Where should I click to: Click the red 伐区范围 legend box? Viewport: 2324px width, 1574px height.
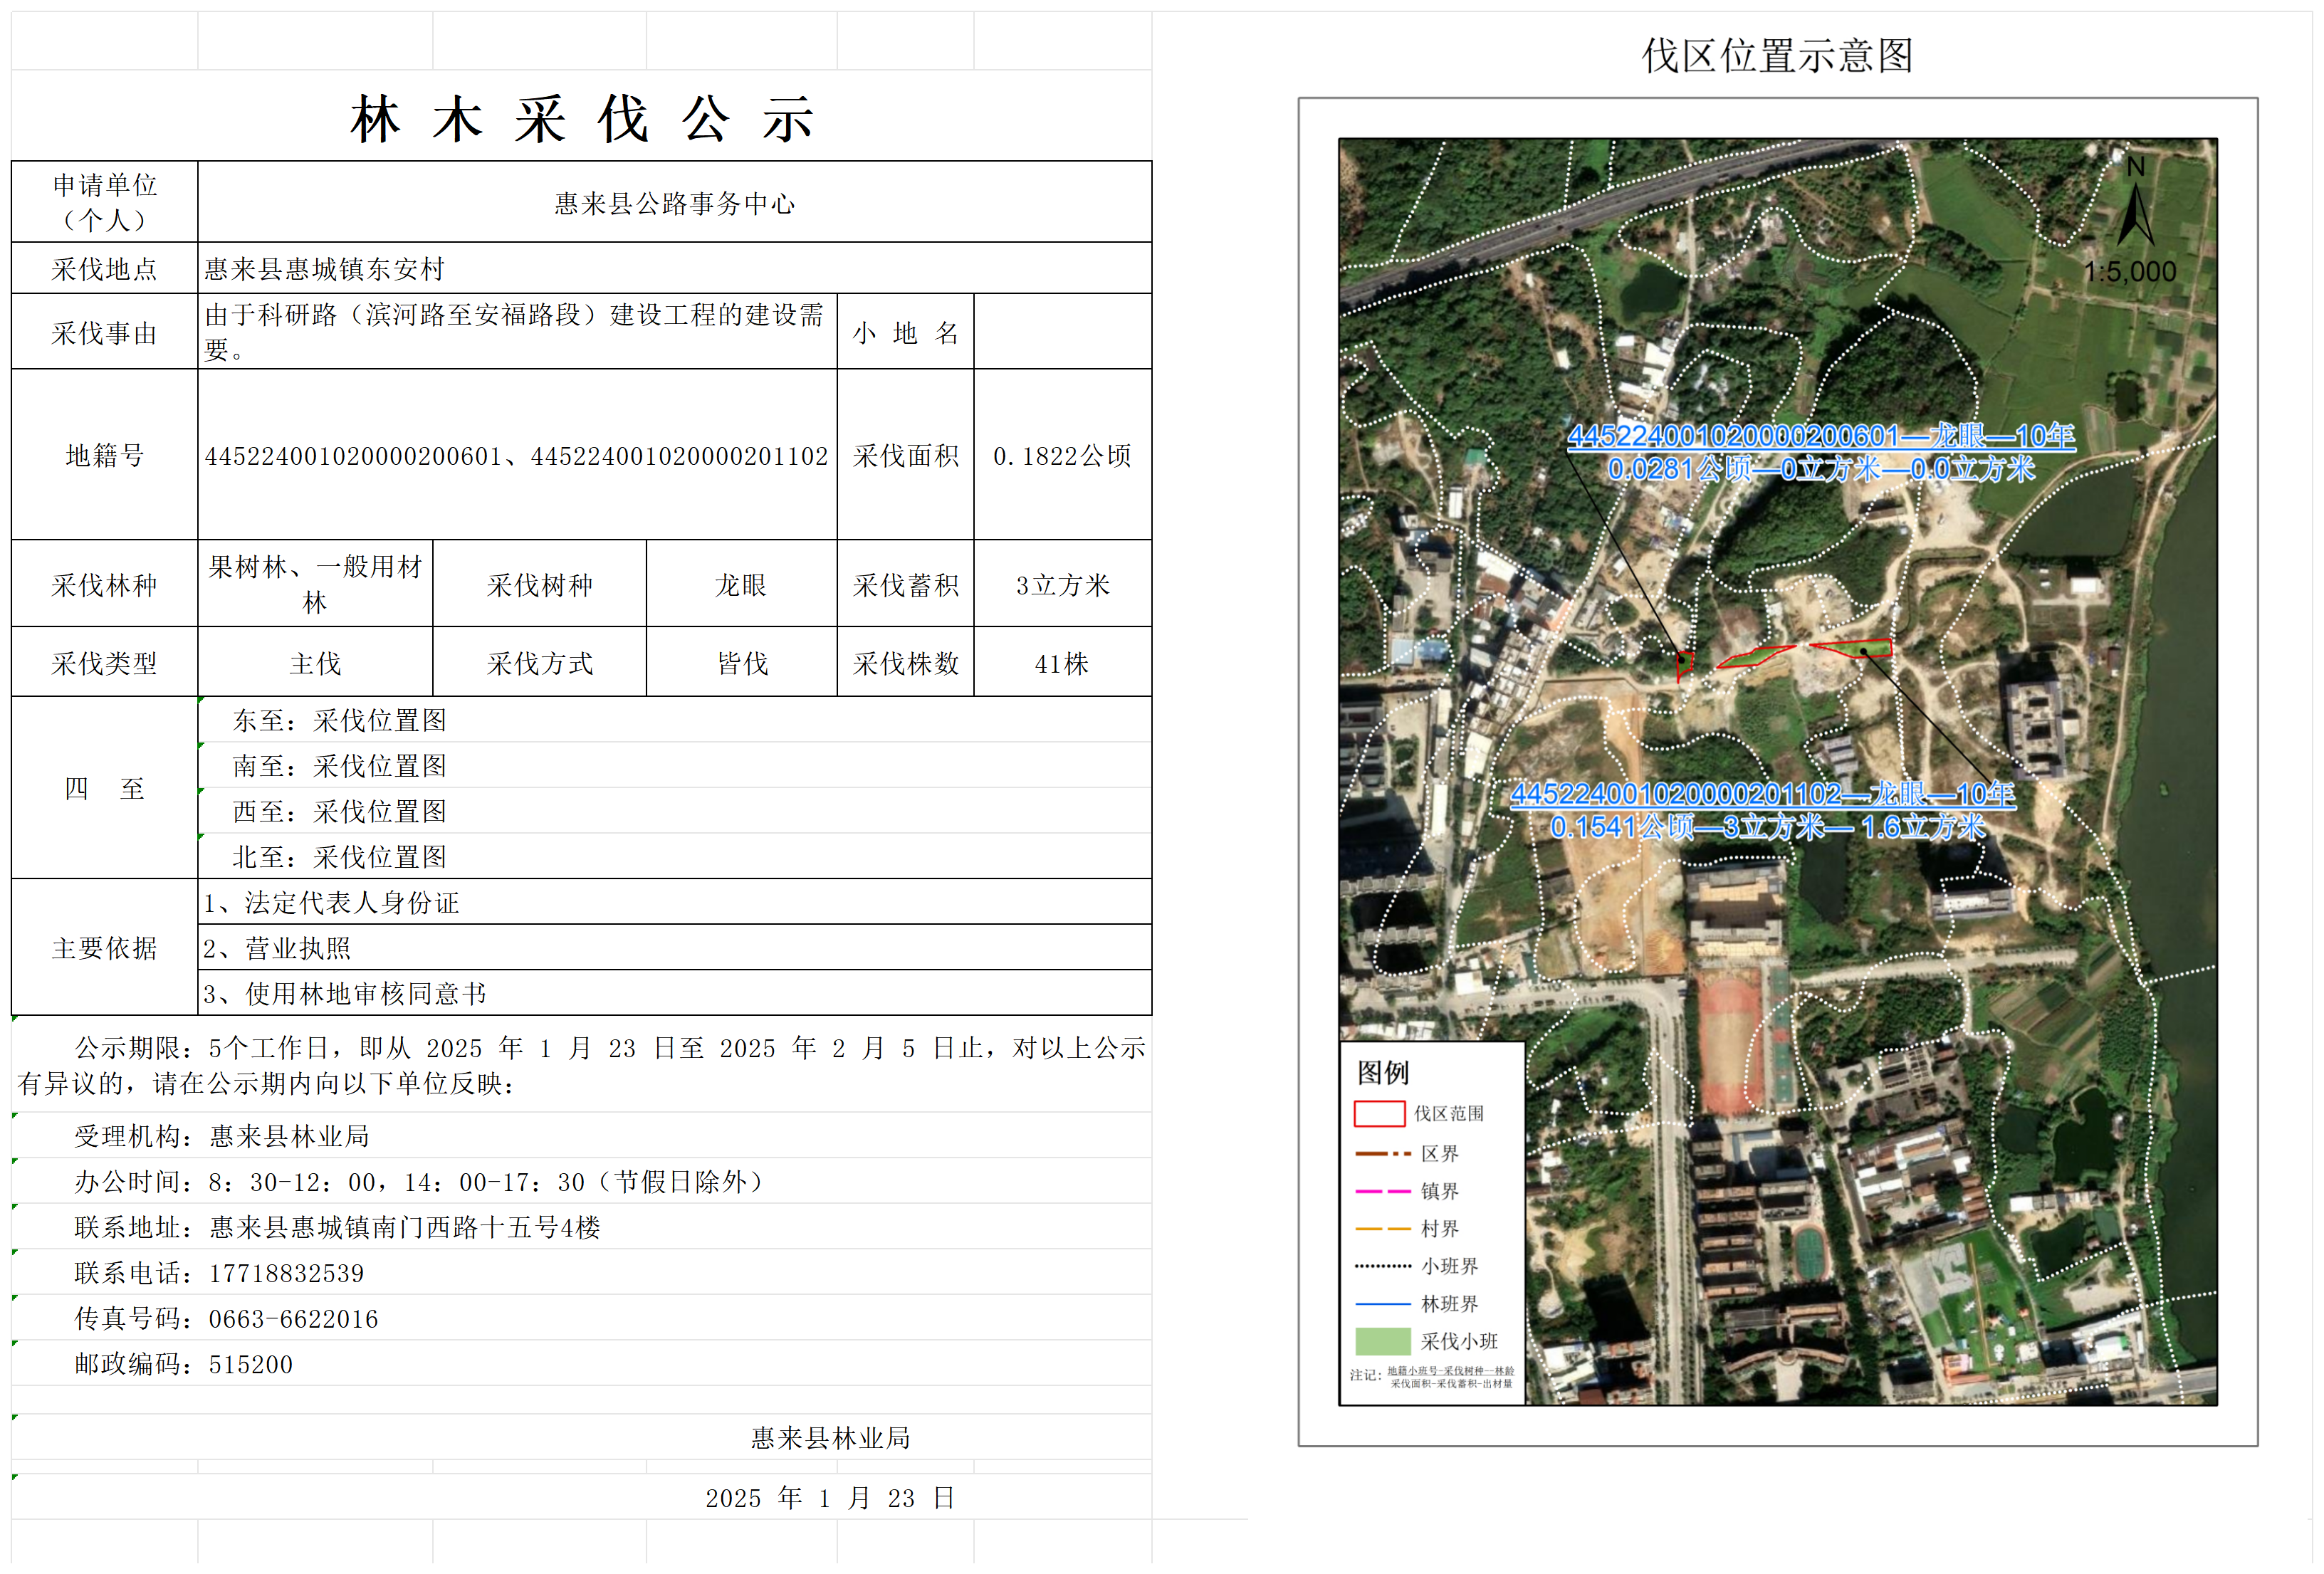pyautogui.click(x=1380, y=1114)
